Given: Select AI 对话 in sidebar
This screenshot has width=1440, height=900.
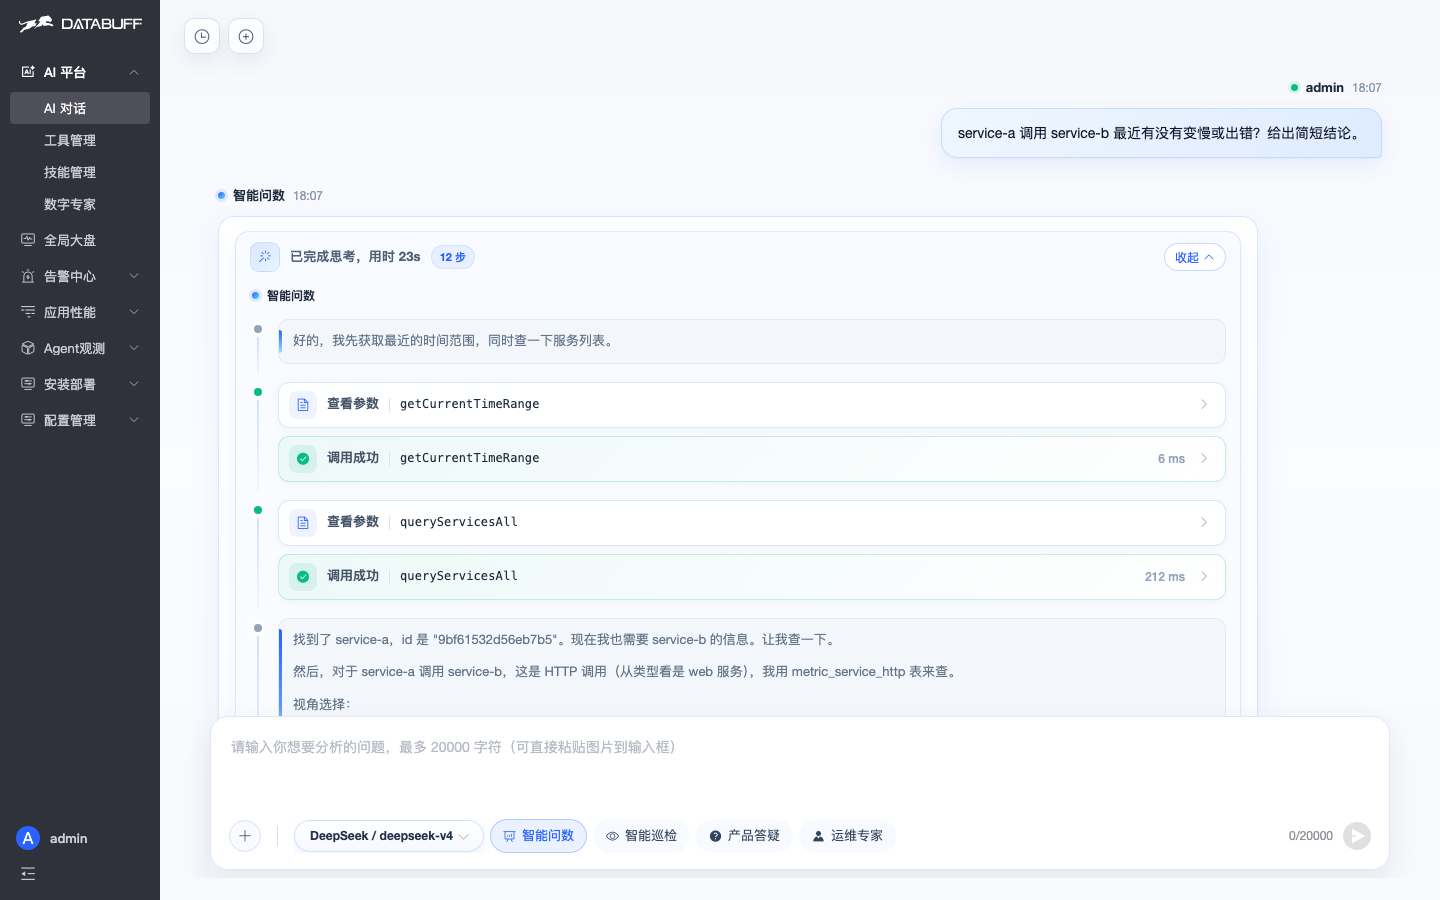Looking at the screenshot, I should (80, 108).
